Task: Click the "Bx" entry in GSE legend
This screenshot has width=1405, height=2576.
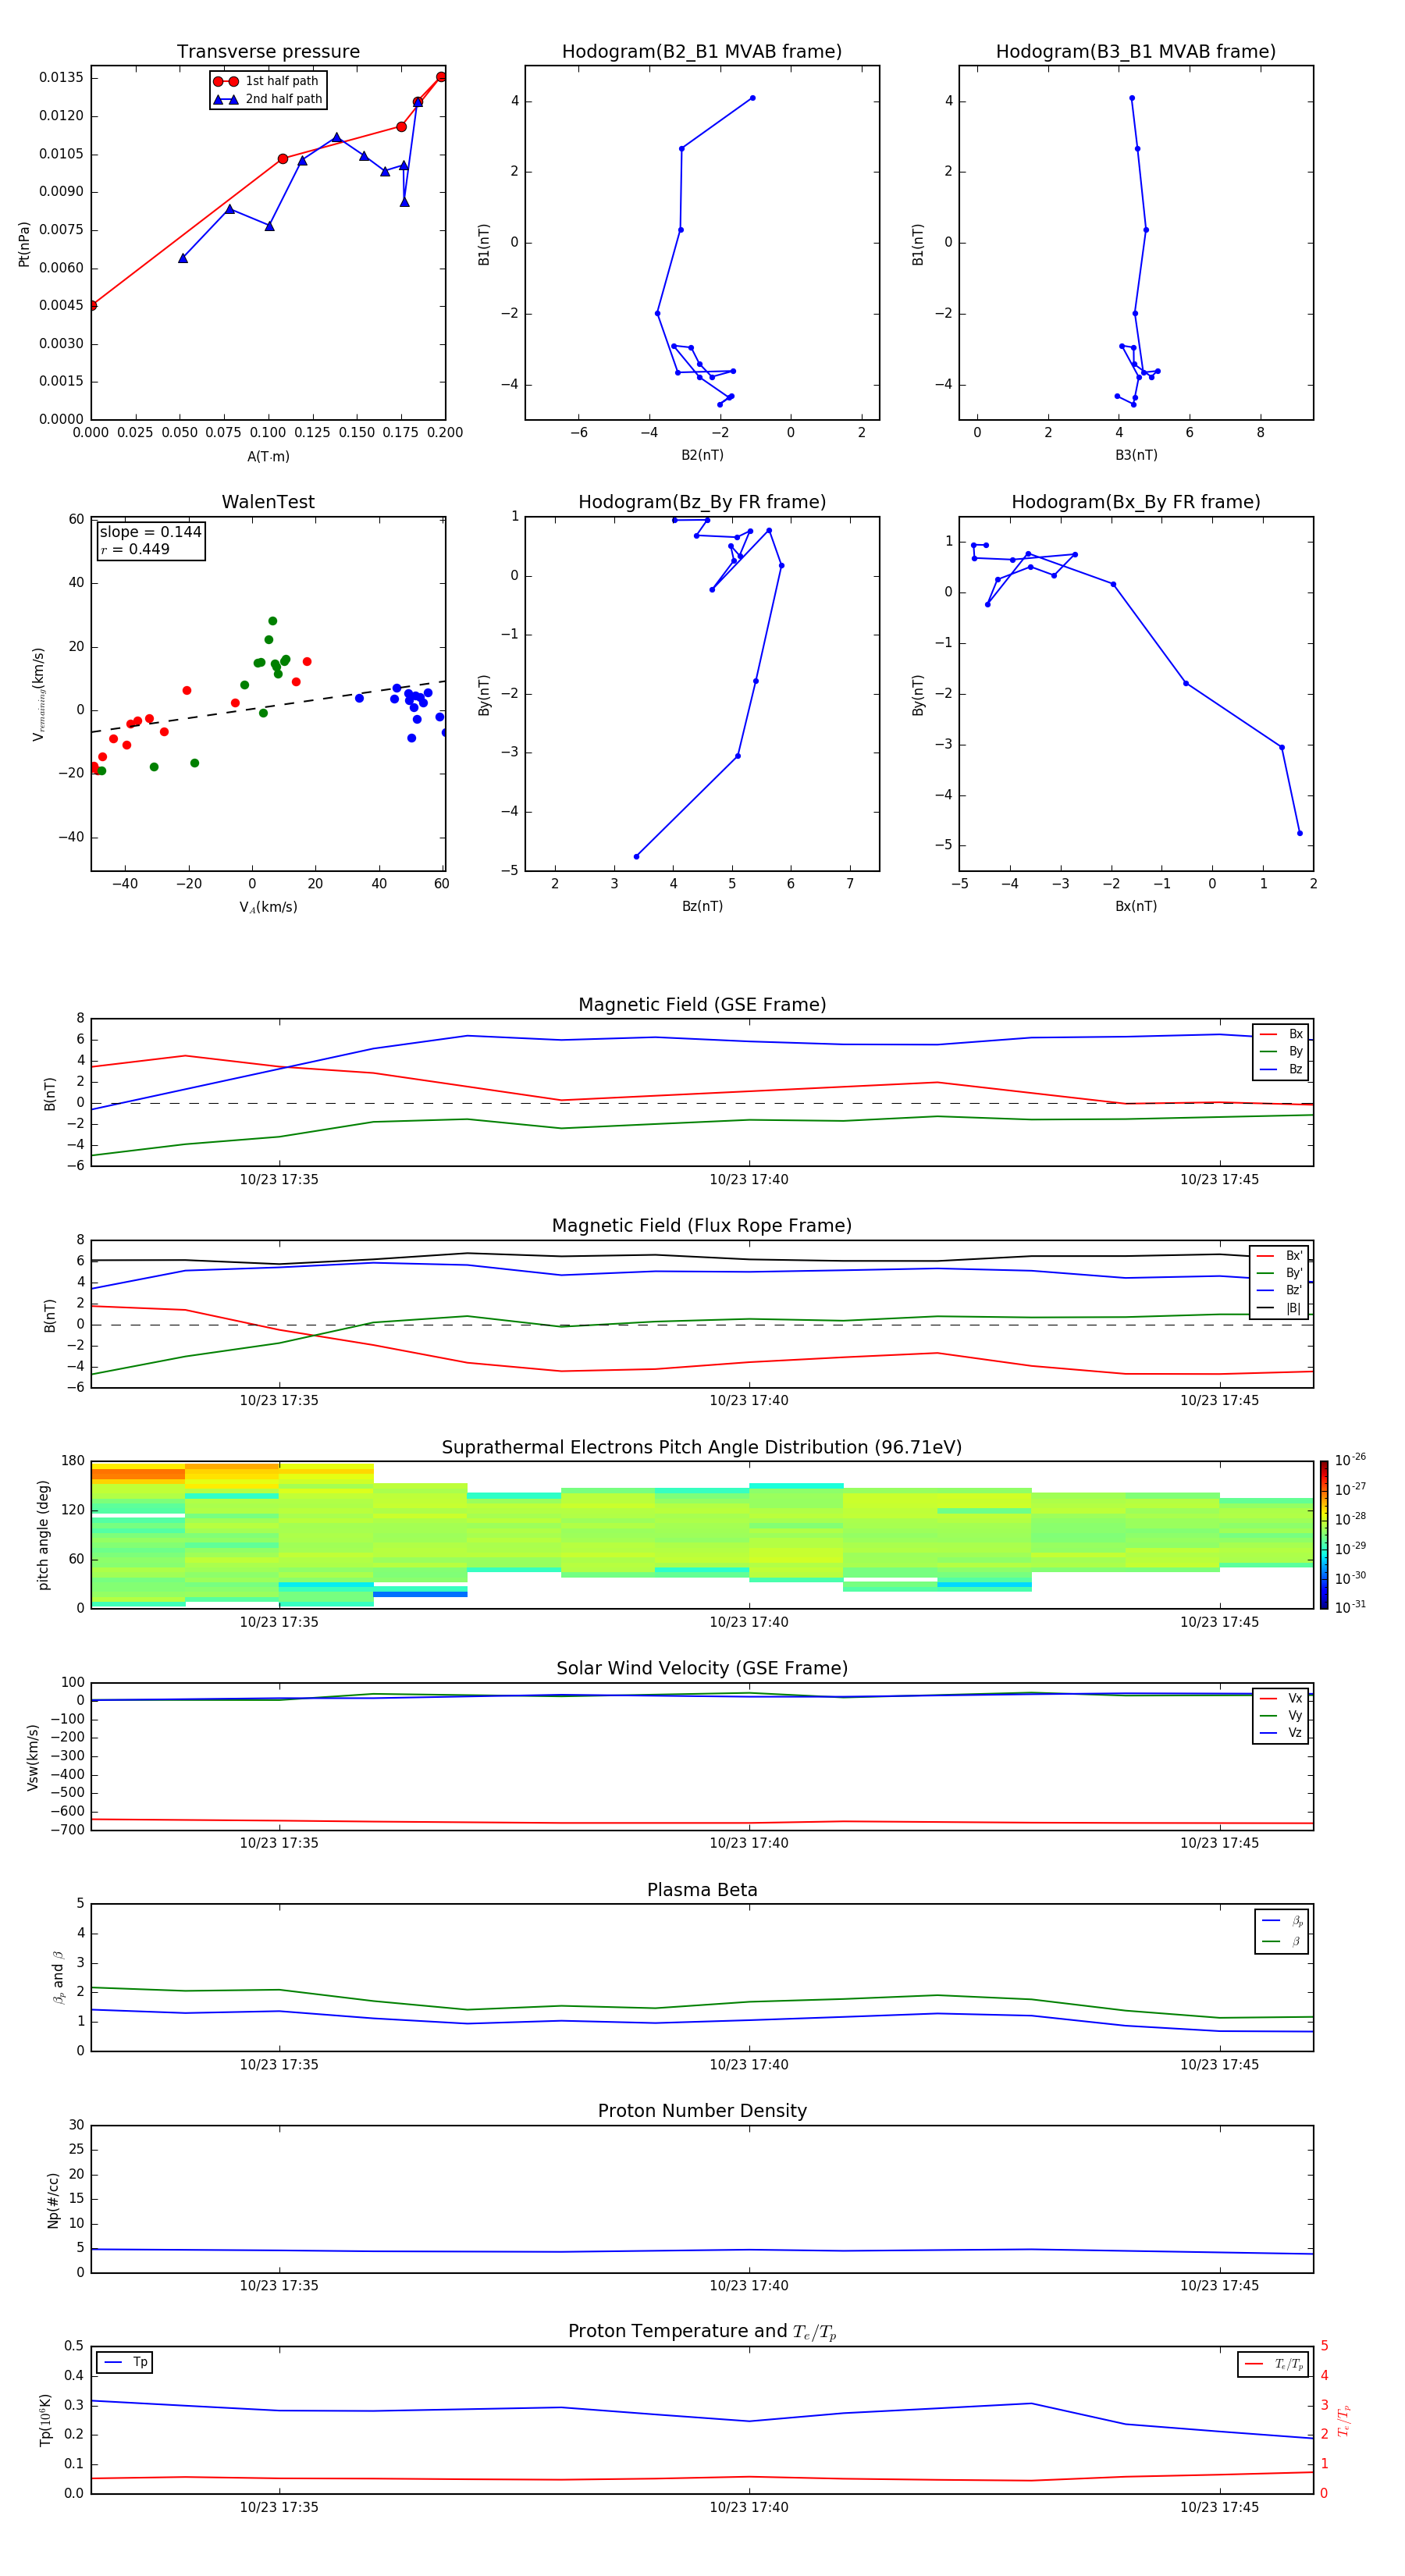Action: [x=1281, y=1034]
